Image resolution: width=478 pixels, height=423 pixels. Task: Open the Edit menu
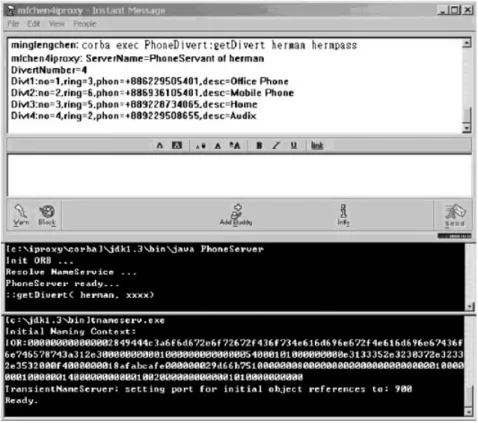pos(34,24)
